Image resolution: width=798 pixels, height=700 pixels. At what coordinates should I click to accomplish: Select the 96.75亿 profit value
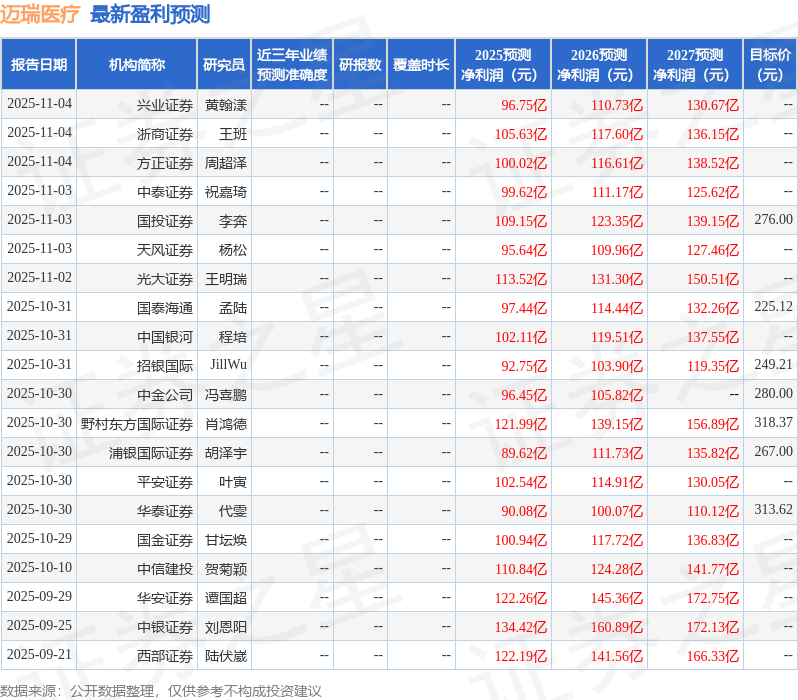tap(524, 105)
